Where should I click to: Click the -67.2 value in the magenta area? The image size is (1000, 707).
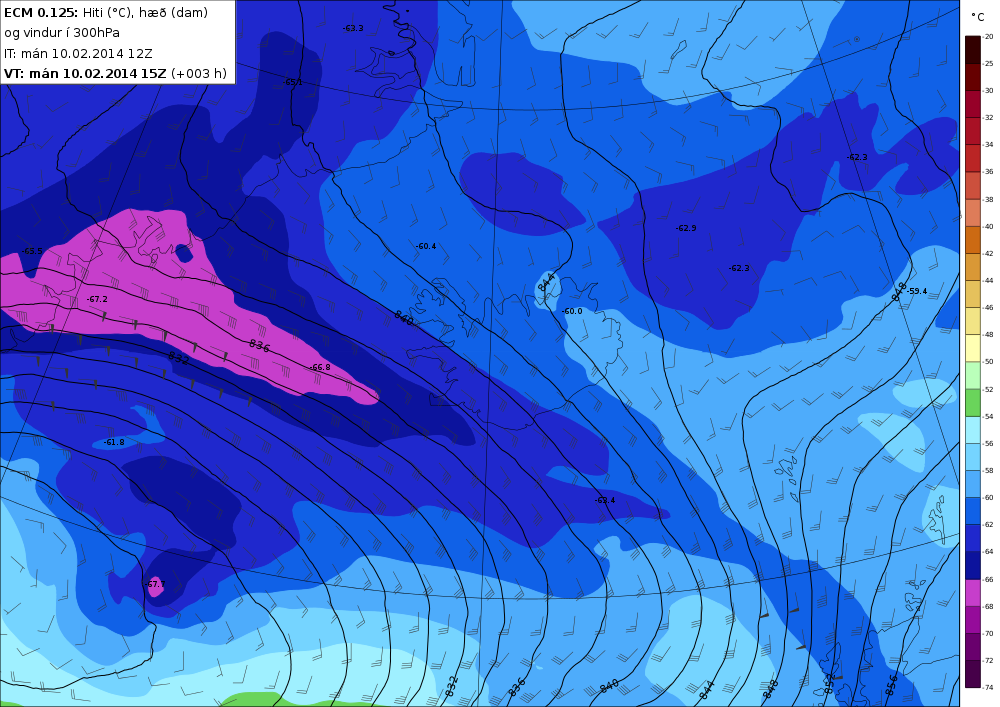coord(97,299)
